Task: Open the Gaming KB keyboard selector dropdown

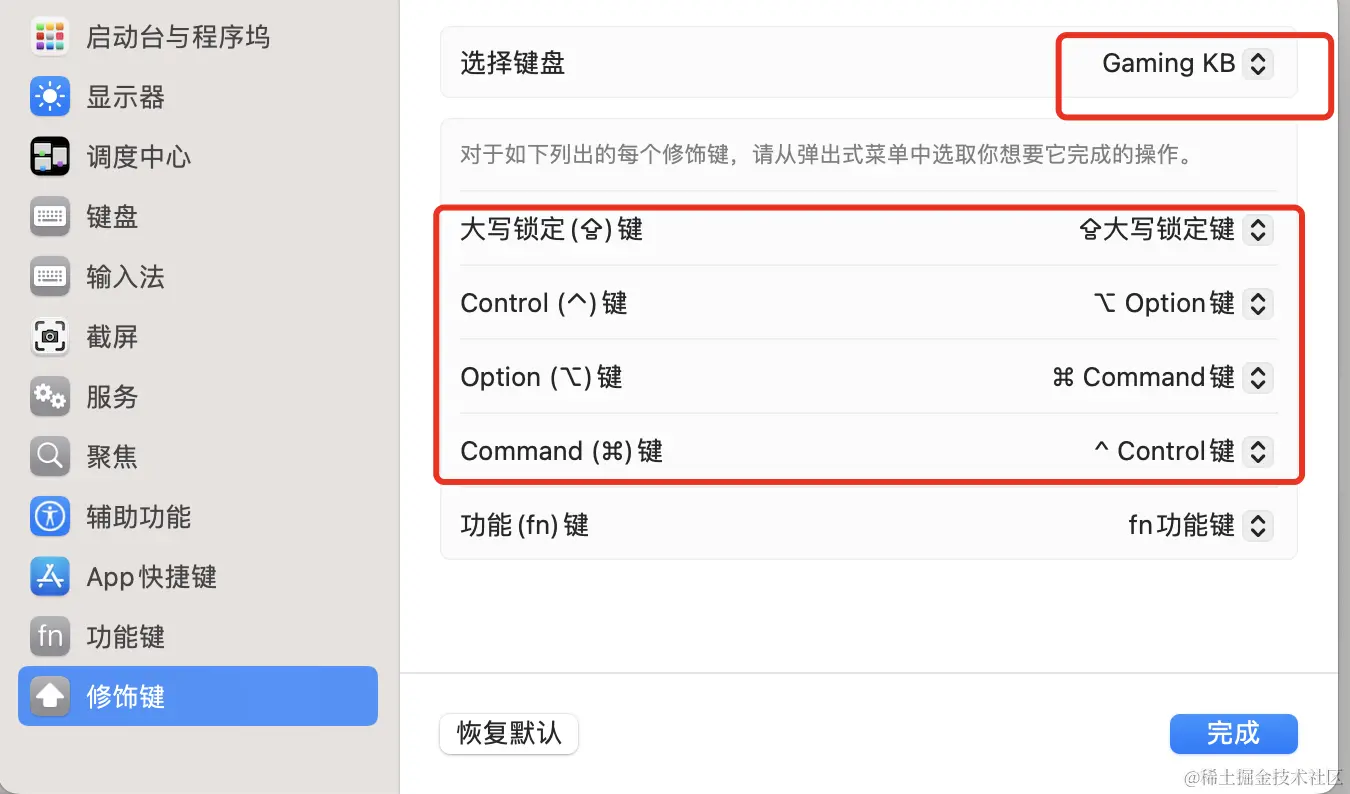Action: click(x=1186, y=63)
